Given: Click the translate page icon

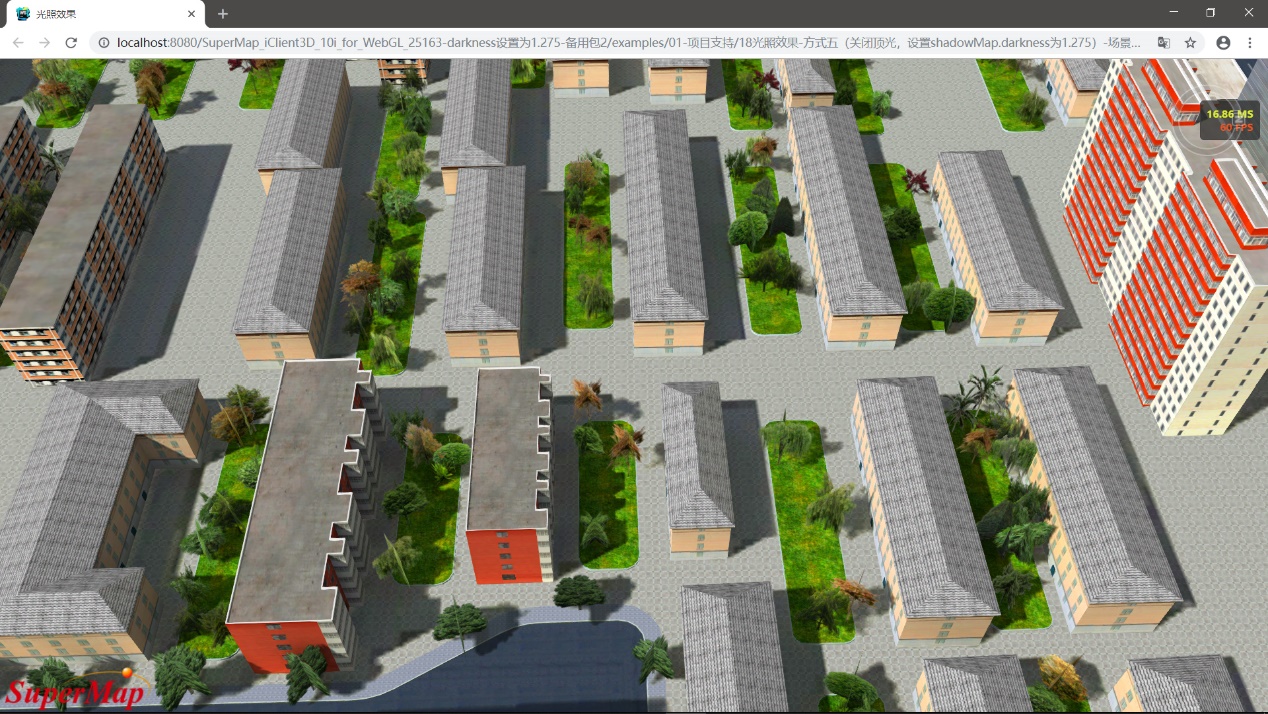Looking at the screenshot, I should (x=1164, y=43).
